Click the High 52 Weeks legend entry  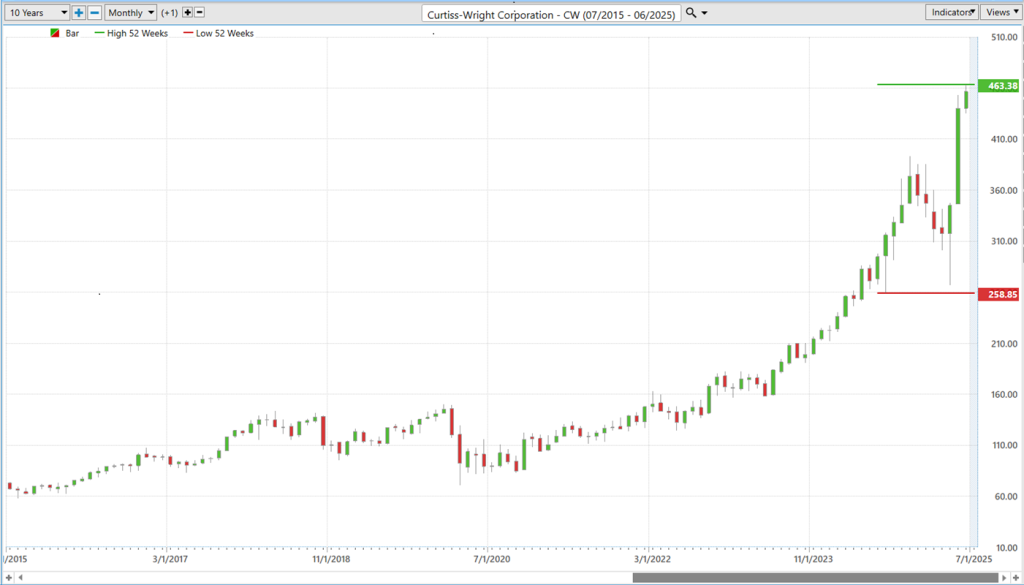pyautogui.click(x=131, y=33)
